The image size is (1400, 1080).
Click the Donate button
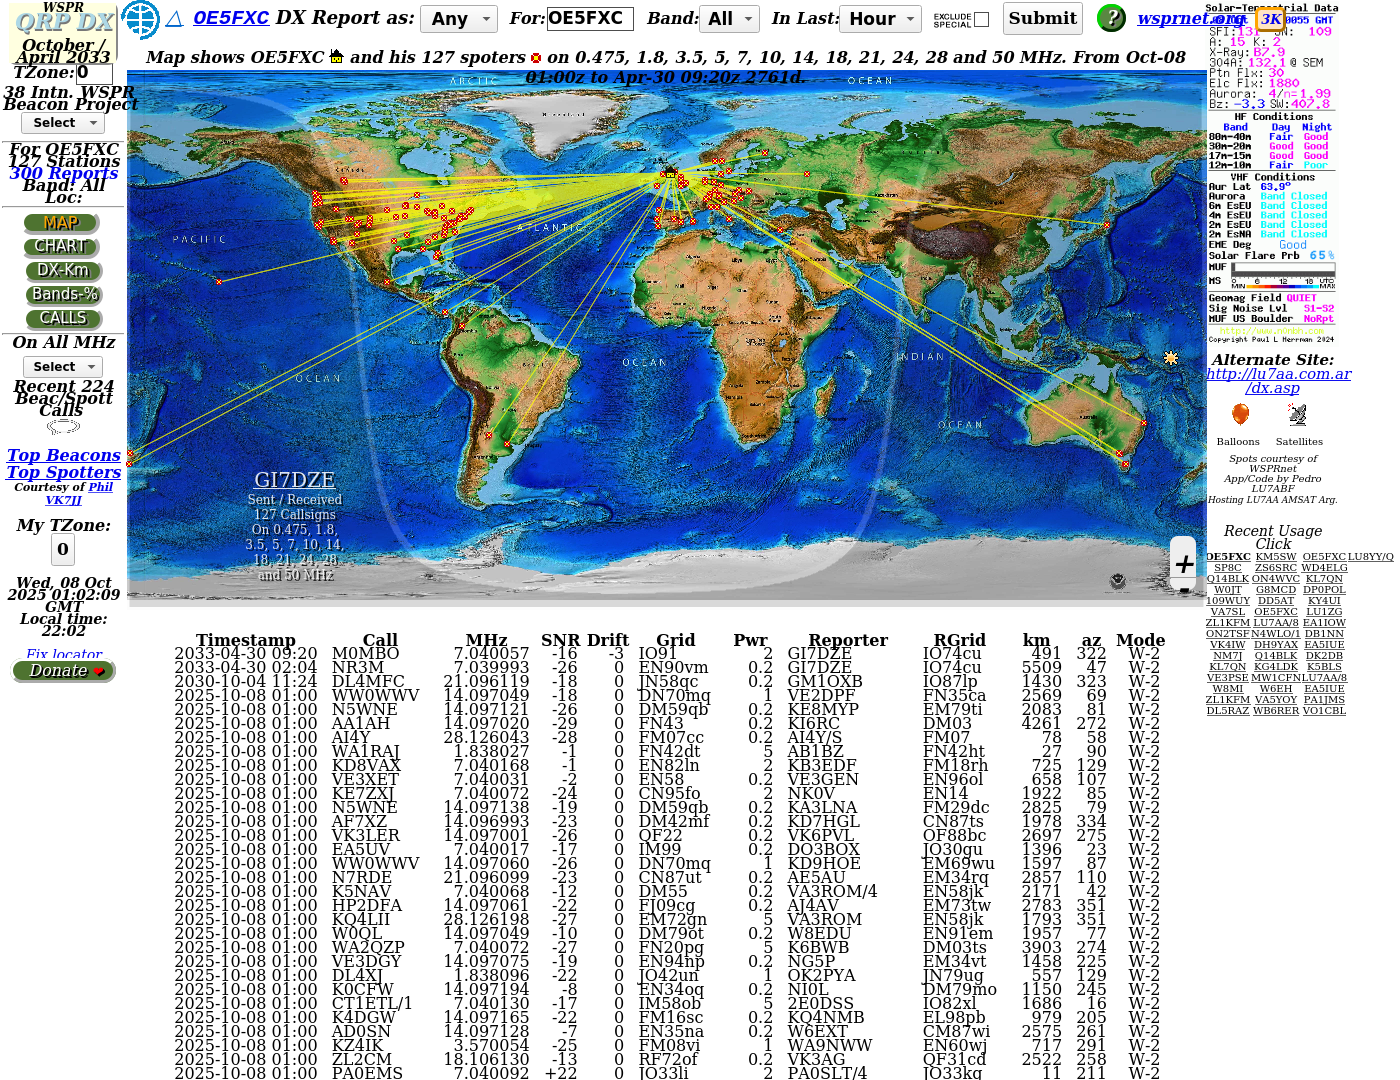click(63, 671)
